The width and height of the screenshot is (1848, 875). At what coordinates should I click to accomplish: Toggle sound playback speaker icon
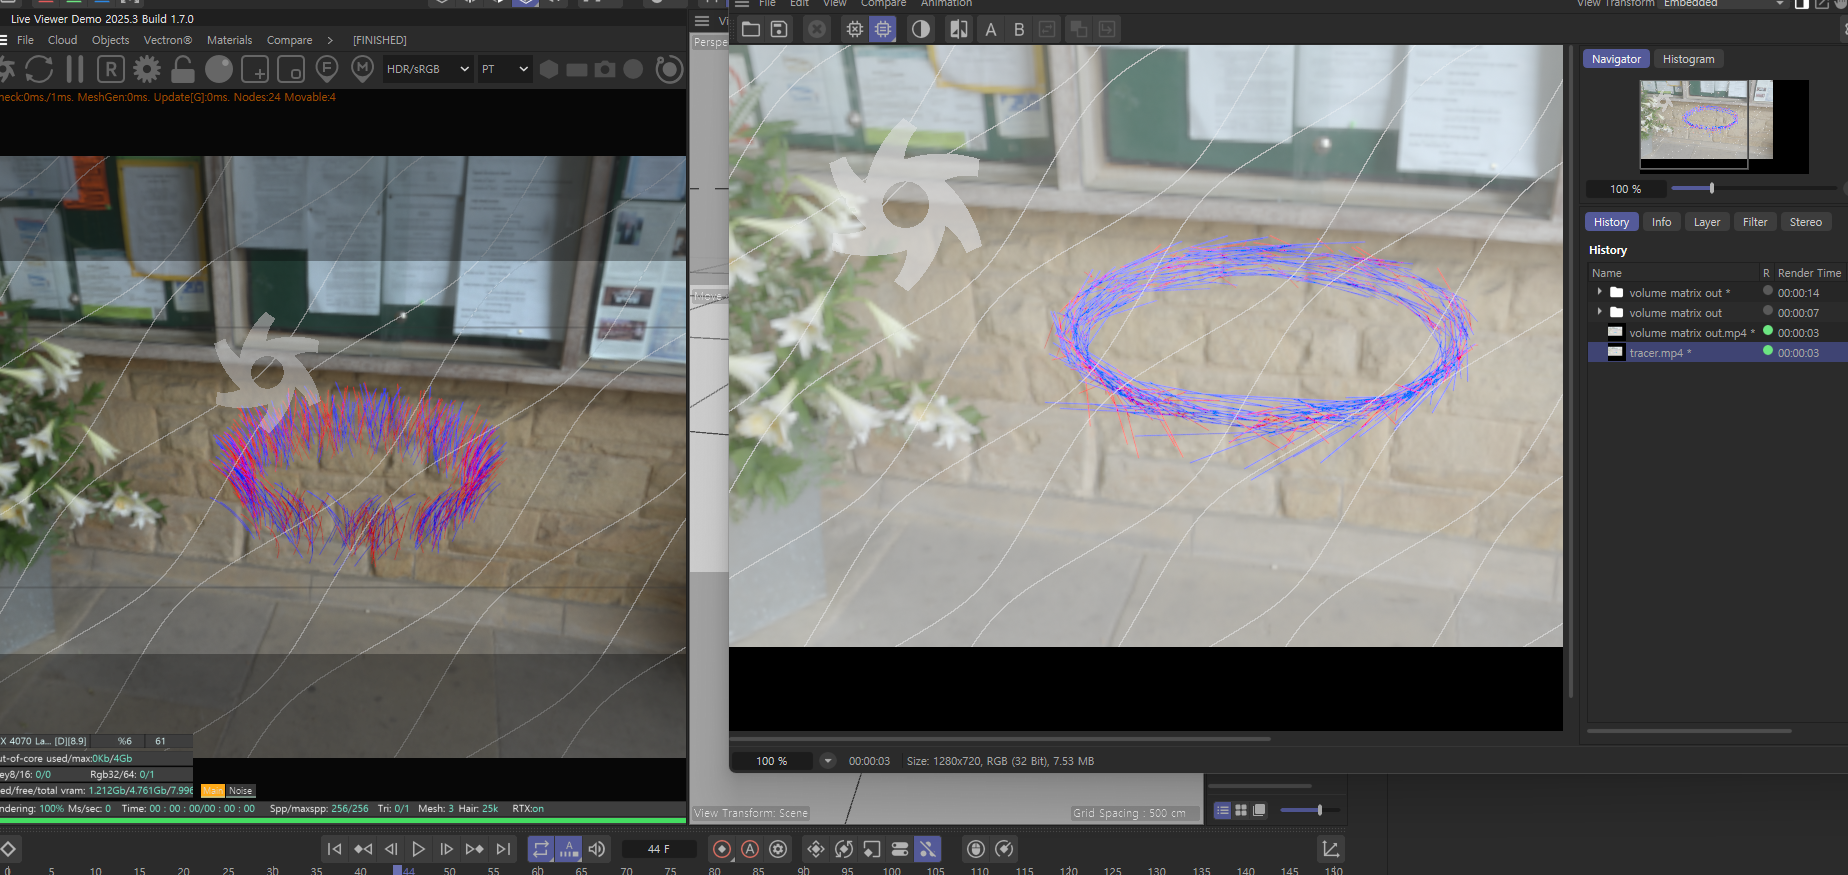(x=597, y=849)
